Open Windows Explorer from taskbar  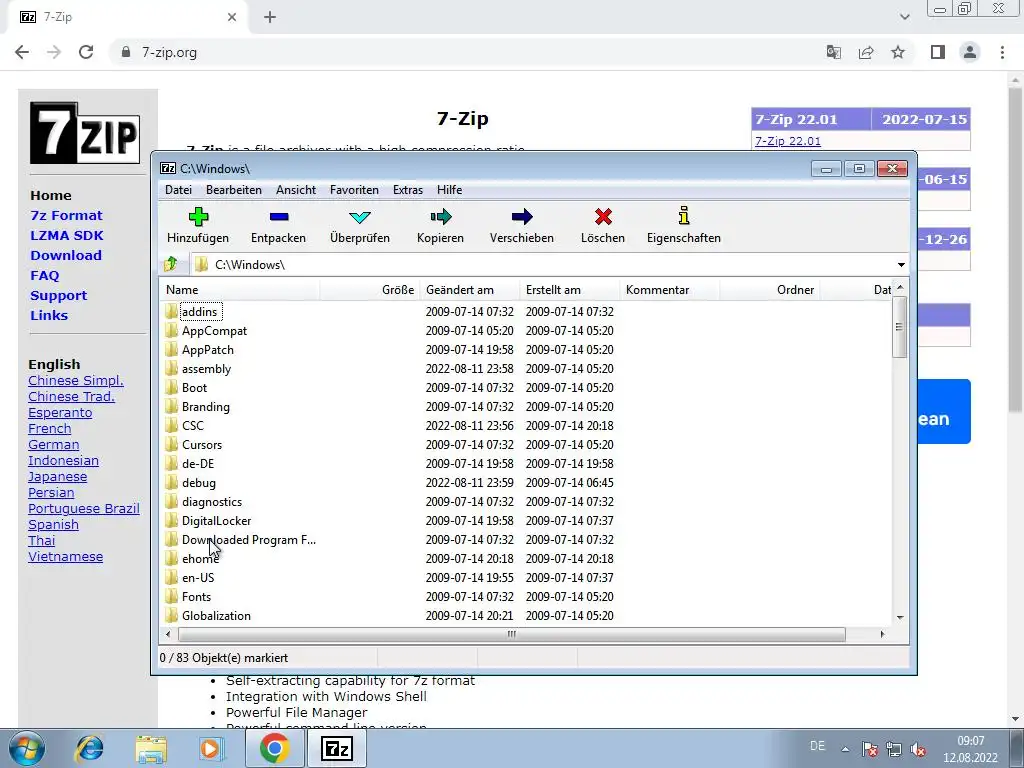click(x=151, y=748)
